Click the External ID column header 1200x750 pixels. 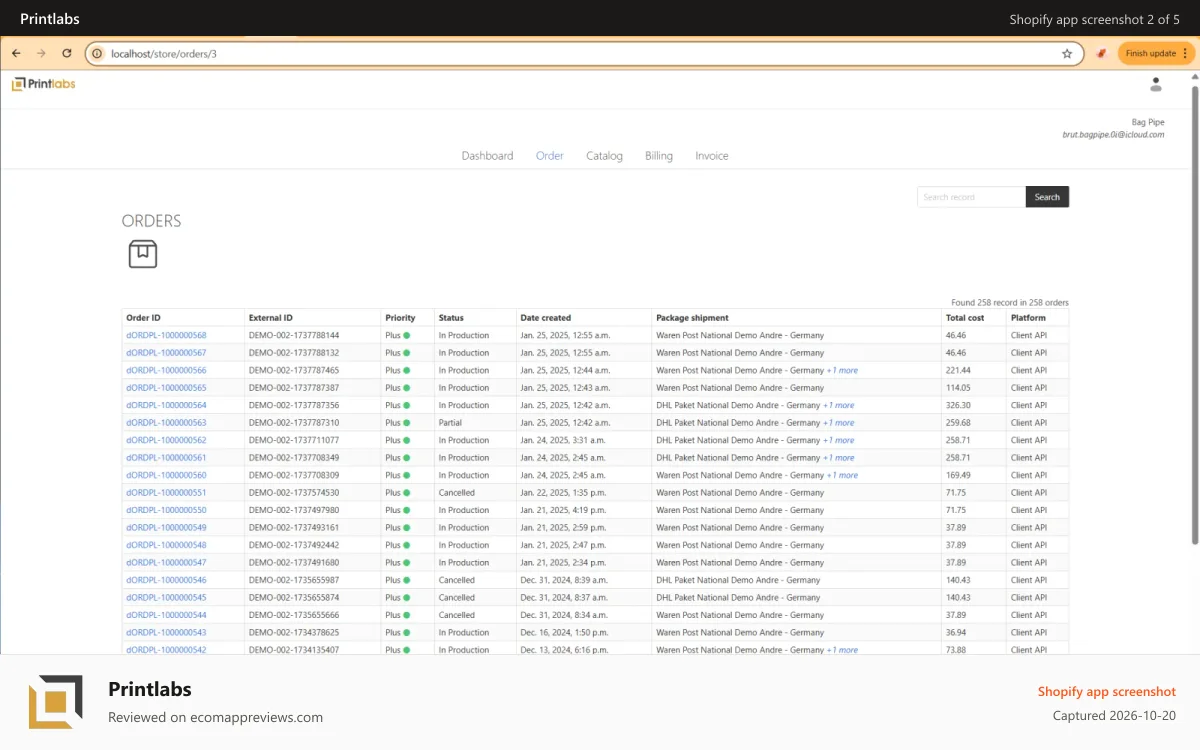(271, 318)
